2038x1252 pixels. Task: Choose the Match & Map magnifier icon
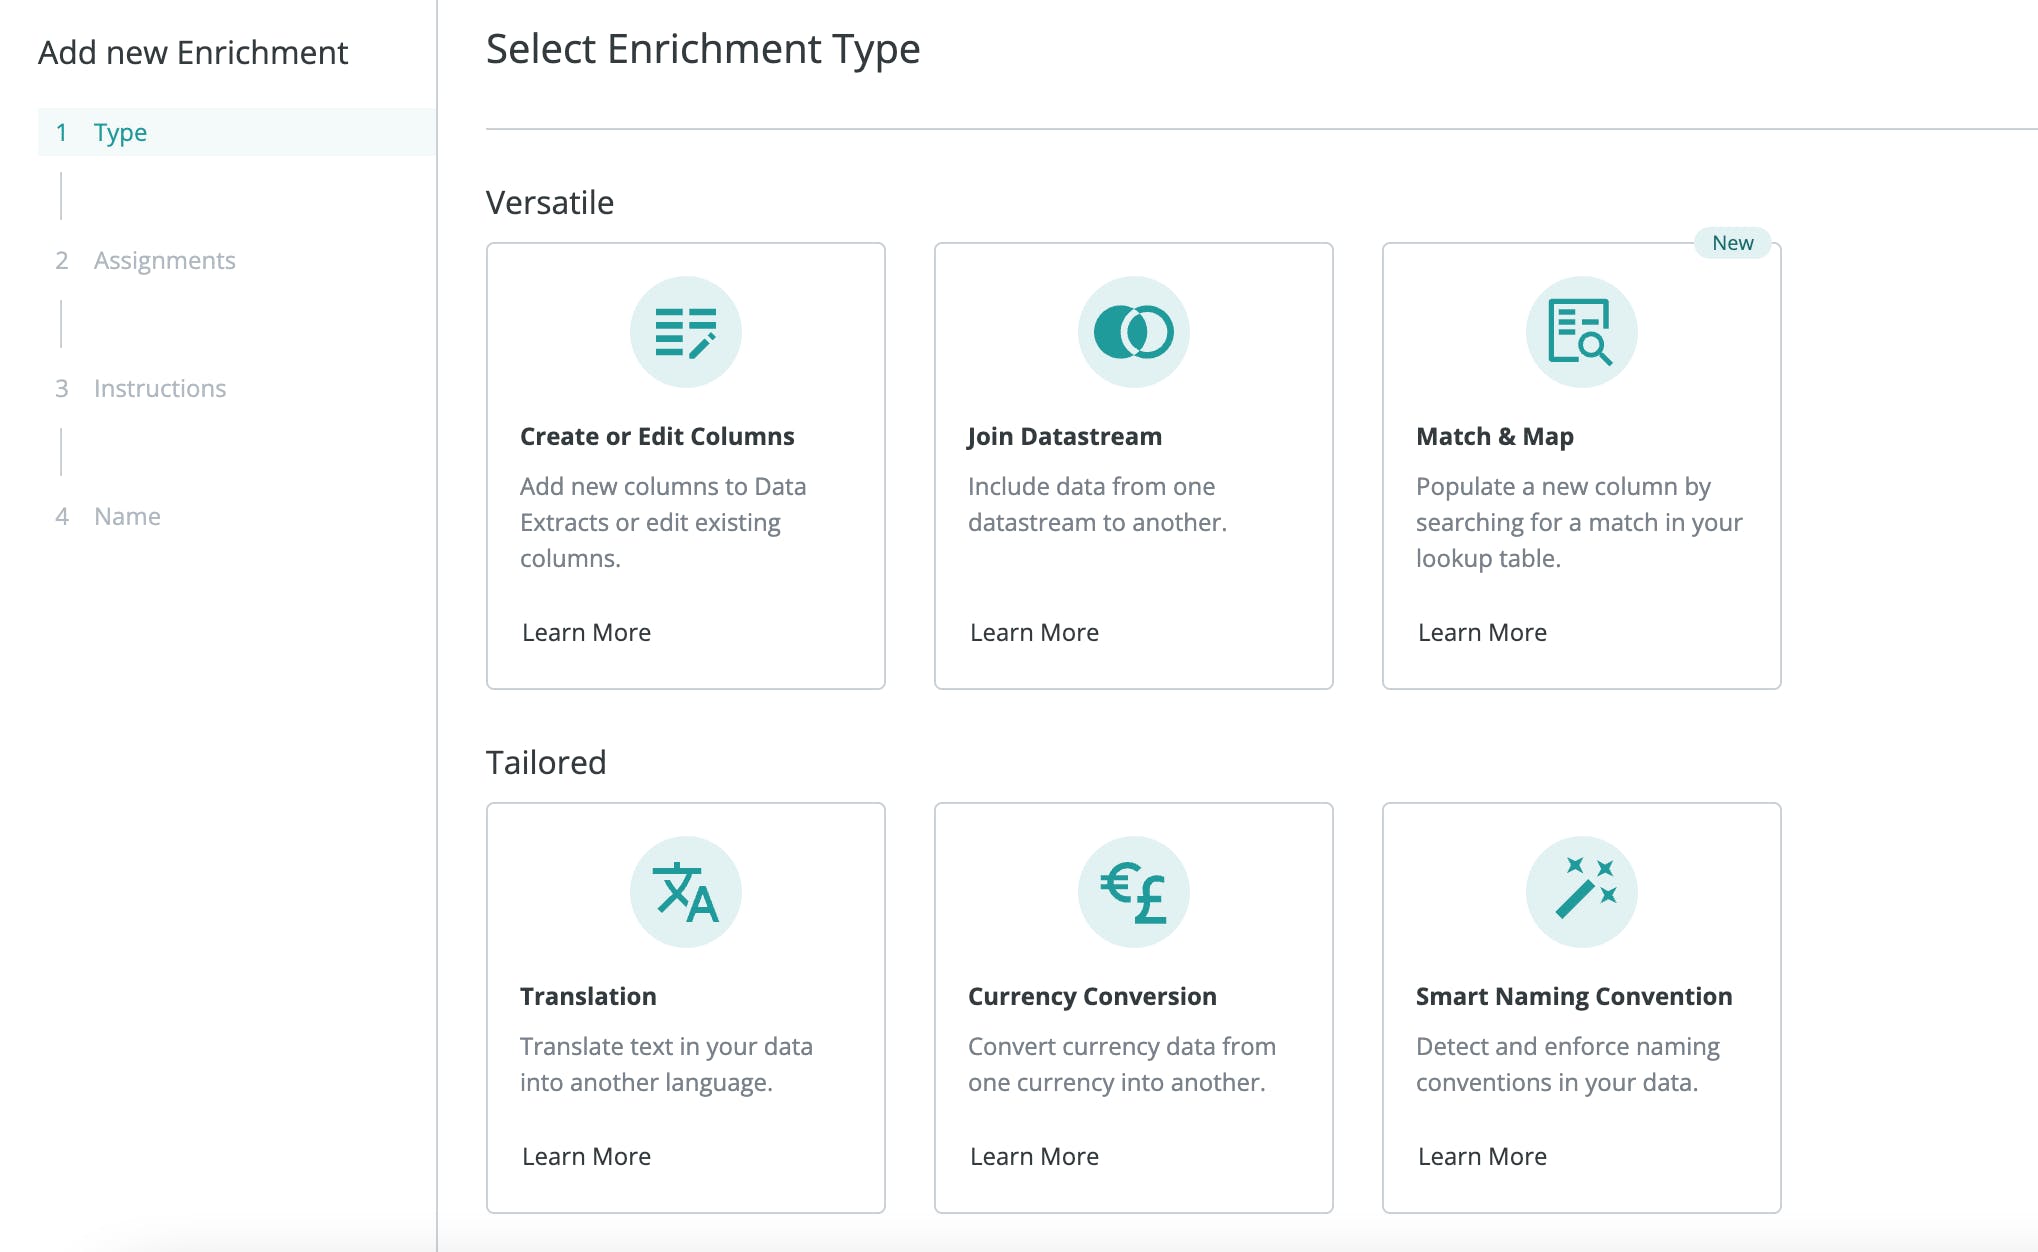point(1581,332)
